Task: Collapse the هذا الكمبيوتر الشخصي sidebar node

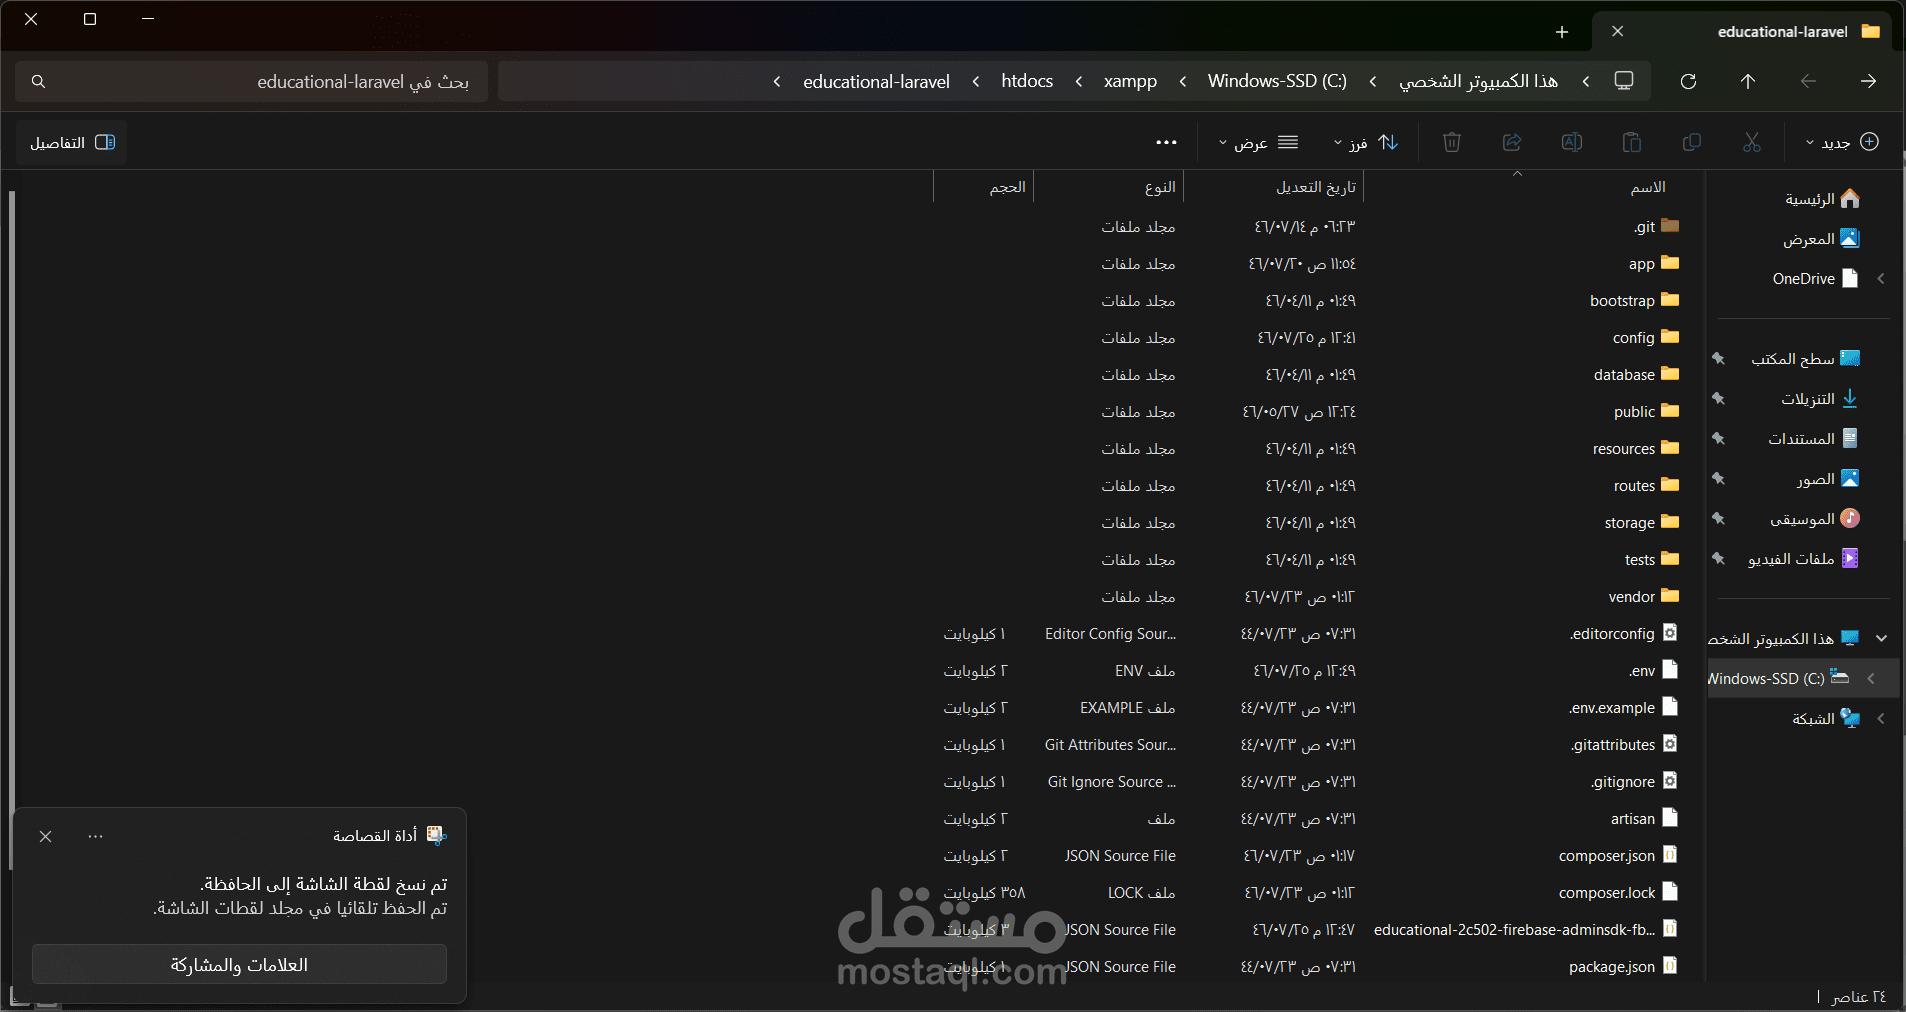Action: [1881, 639]
